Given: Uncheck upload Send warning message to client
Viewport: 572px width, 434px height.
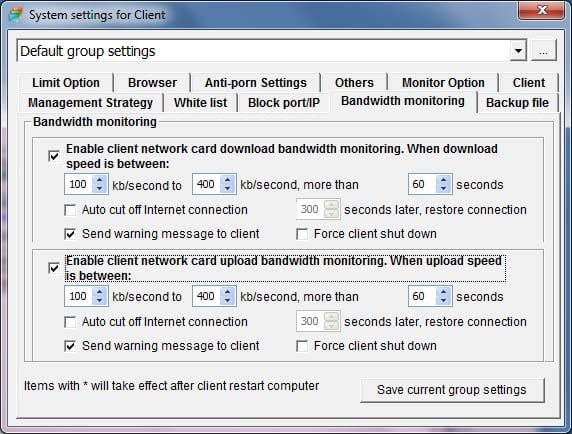Looking at the screenshot, I should pos(70,346).
